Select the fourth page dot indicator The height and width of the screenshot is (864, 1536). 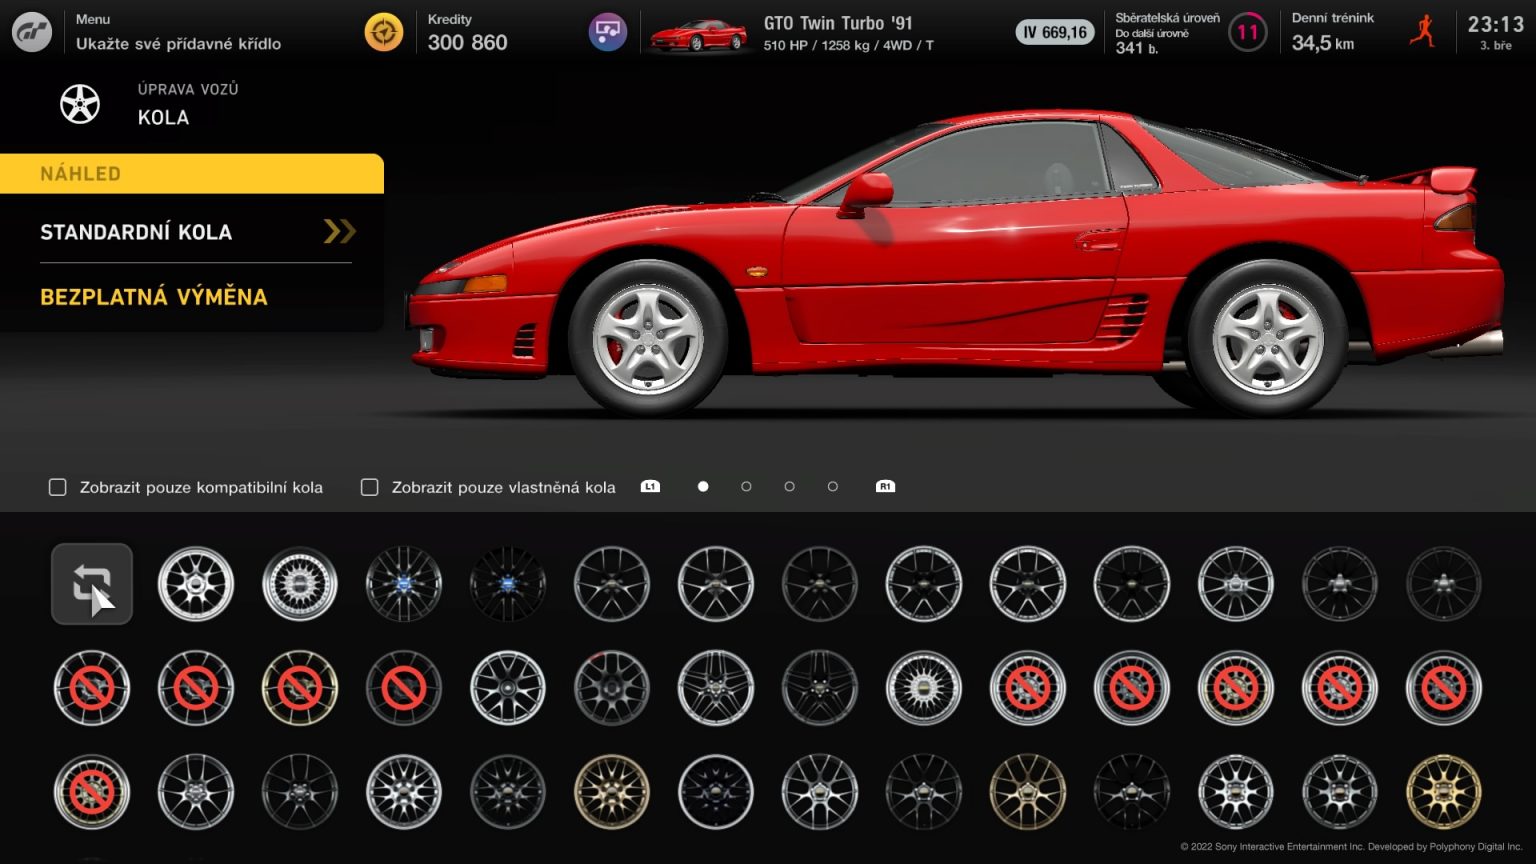[833, 486]
